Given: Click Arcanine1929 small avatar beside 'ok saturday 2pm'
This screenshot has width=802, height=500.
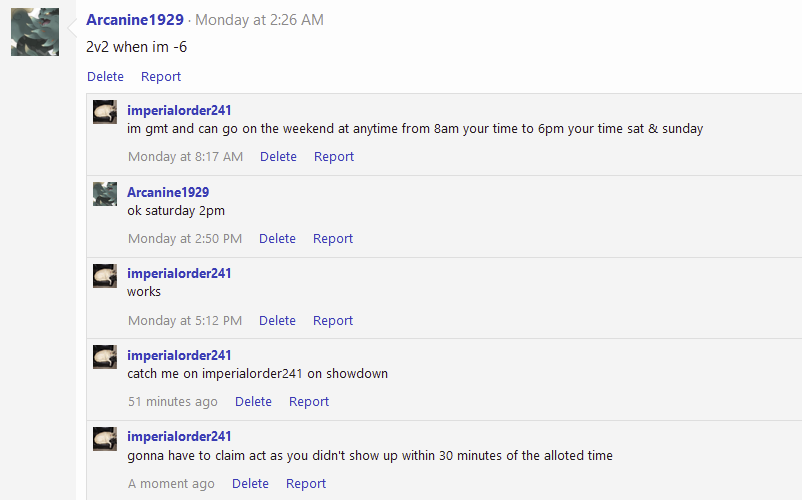Looking at the screenshot, I should coord(105,194).
